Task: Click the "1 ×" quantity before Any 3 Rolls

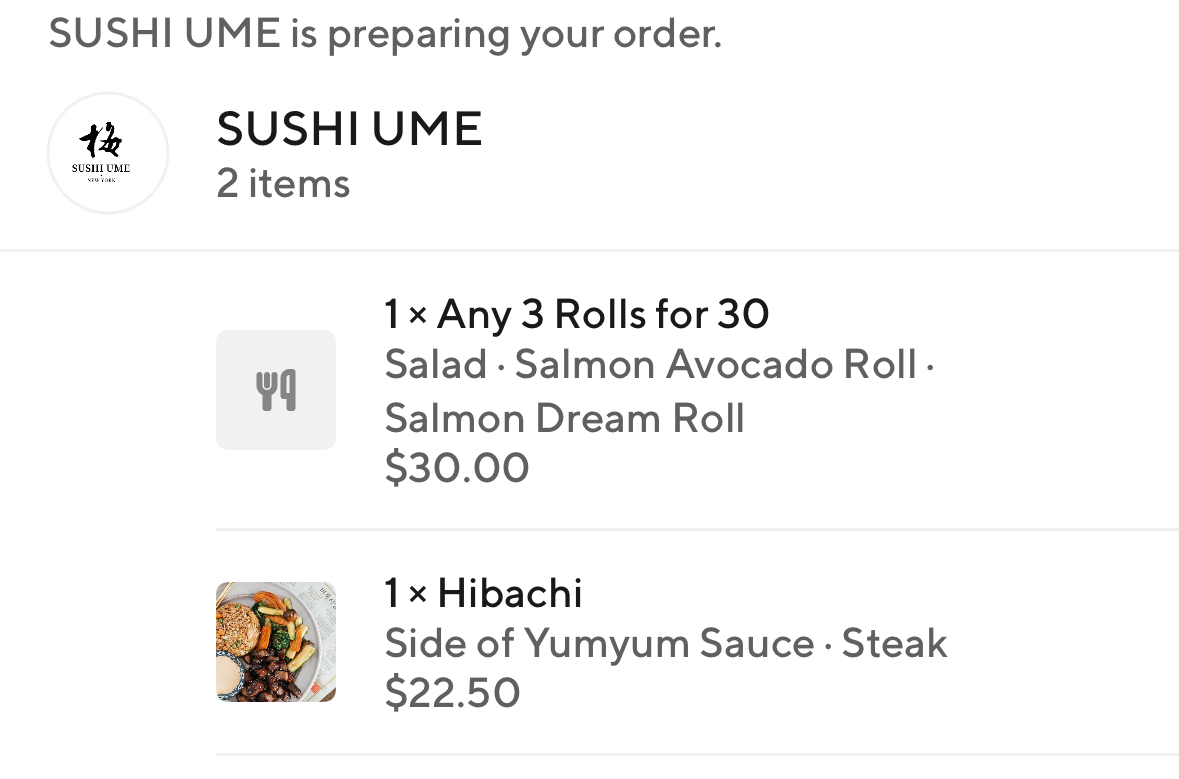Action: [x=406, y=315]
